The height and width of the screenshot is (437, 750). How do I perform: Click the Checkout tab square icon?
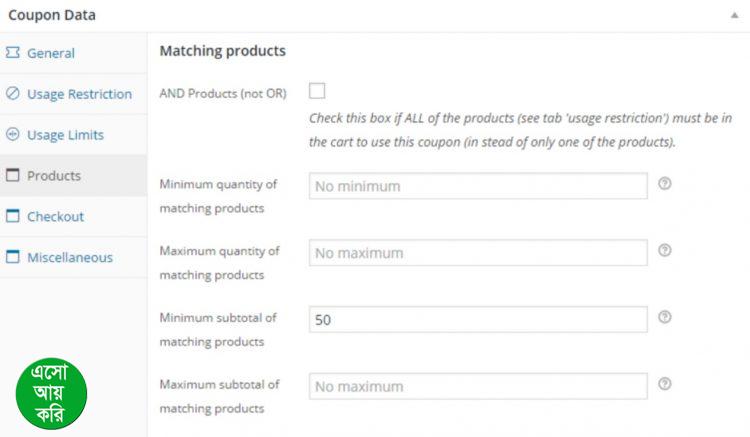point(13,217)
